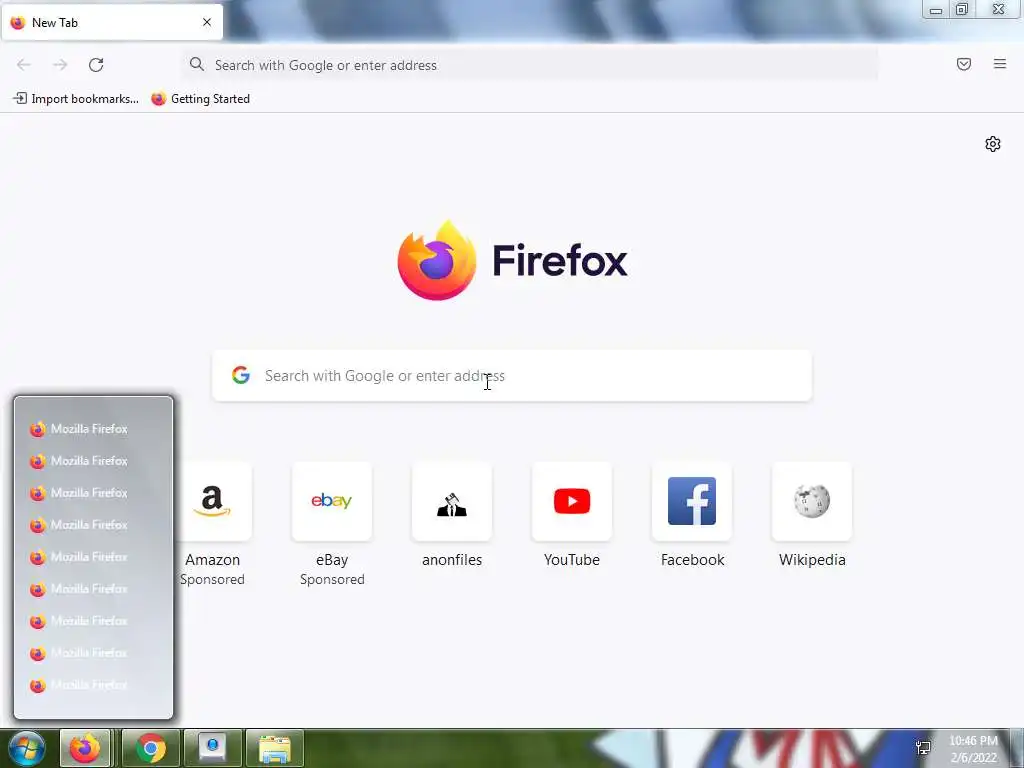Select the New Tab tab
This screenshot has height=768, width=1024.
coord(112,22)
